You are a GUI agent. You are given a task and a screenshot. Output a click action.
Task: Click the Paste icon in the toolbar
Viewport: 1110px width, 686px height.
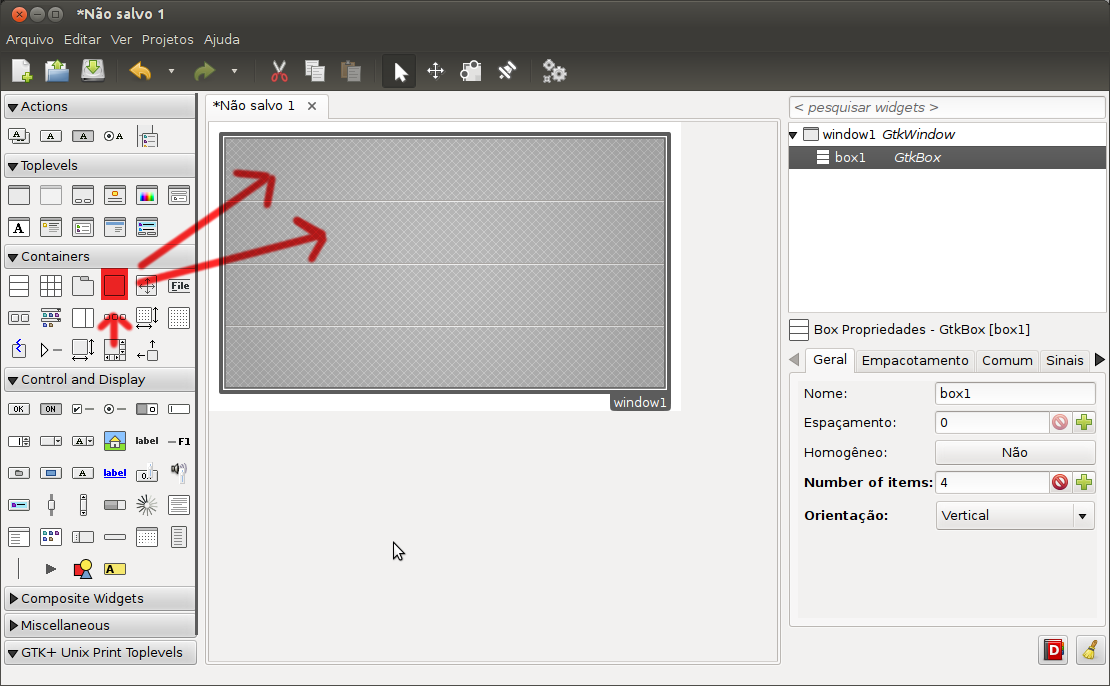click(x=350, y=71)
